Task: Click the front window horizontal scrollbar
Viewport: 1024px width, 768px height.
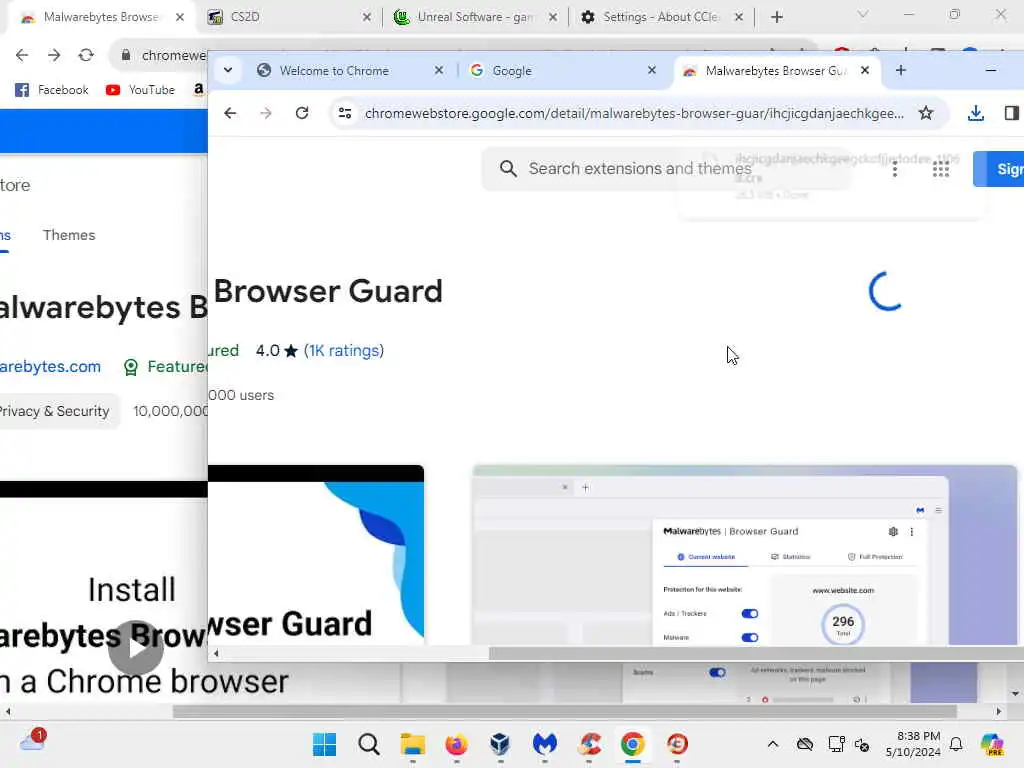Action: click(x=756, y=653)
